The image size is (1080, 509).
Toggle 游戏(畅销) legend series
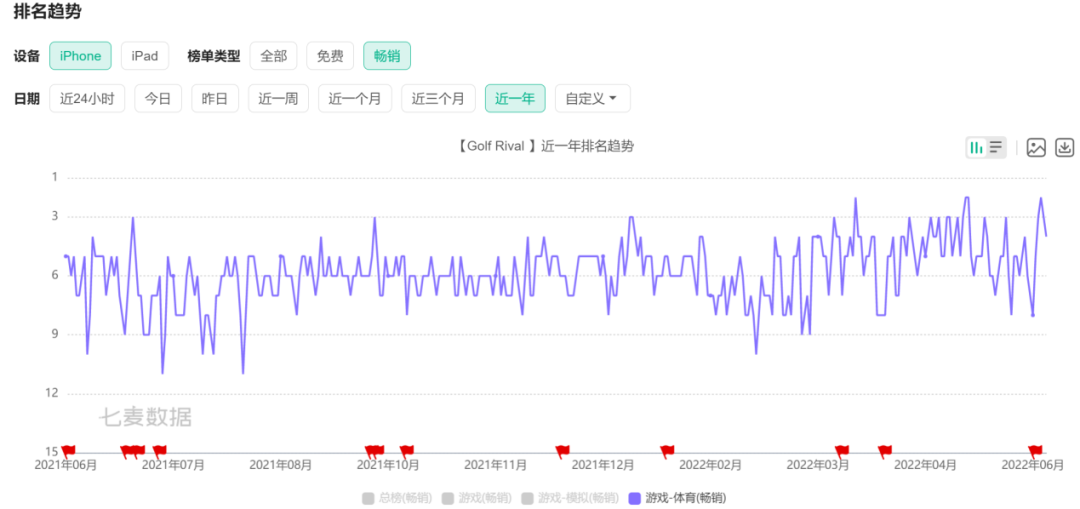(x=476, y=497)
